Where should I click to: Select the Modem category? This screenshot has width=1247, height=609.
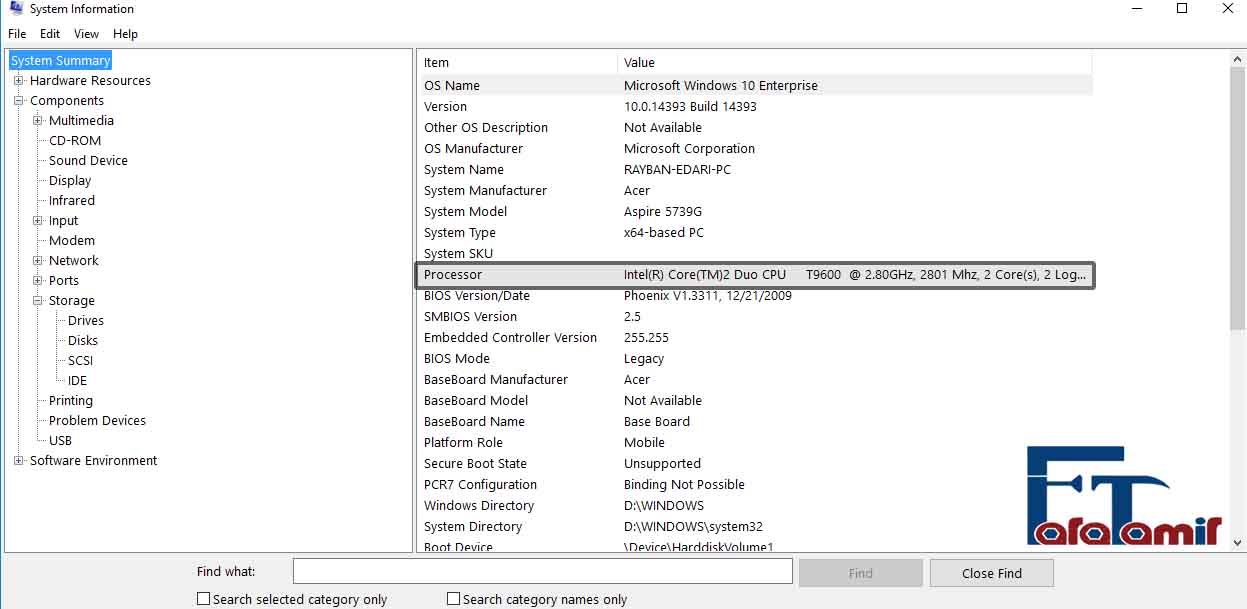(72, 241)
